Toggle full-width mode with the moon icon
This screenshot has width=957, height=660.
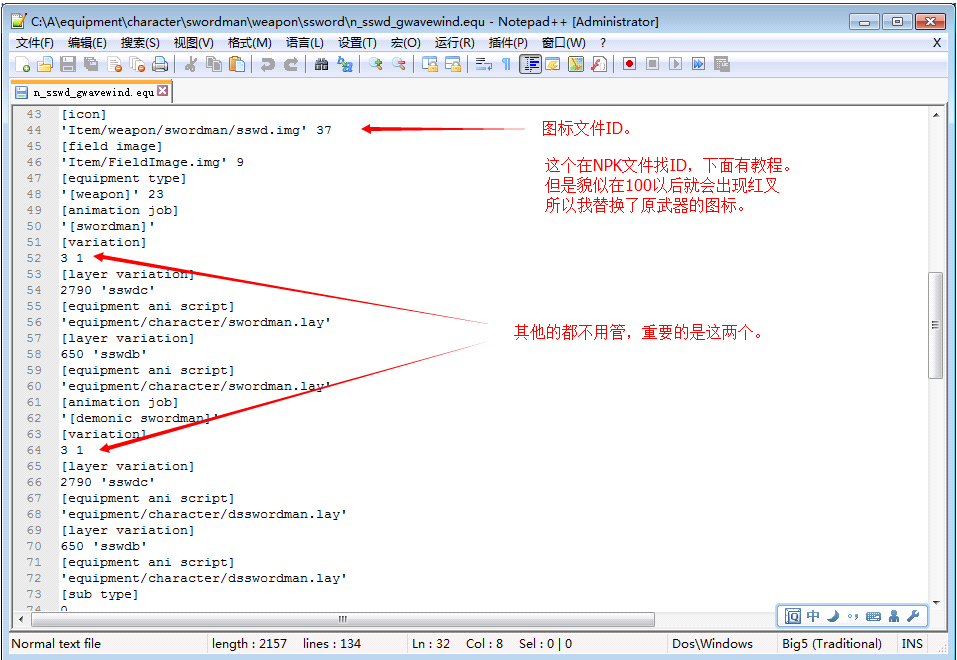[833, 616]
